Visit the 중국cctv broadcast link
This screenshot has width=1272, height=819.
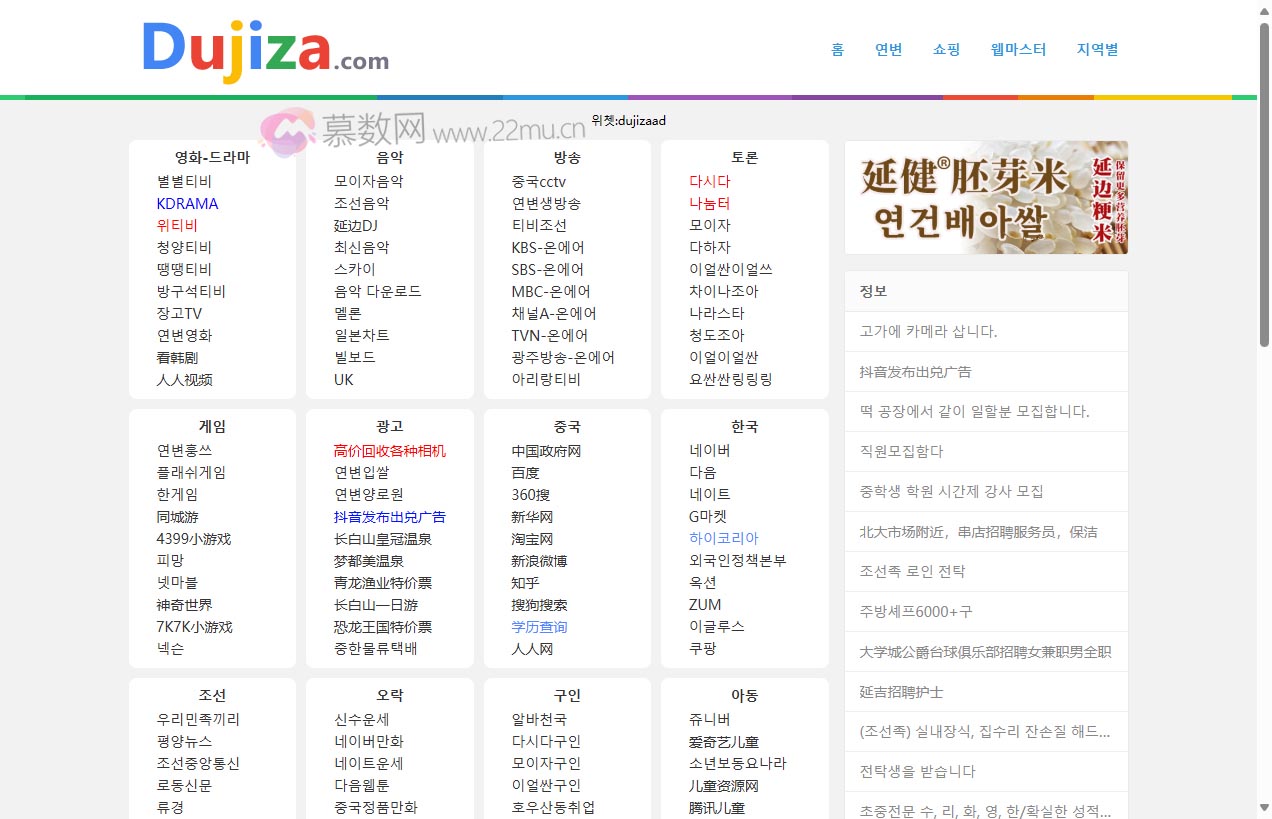click(x=538, y=182)
